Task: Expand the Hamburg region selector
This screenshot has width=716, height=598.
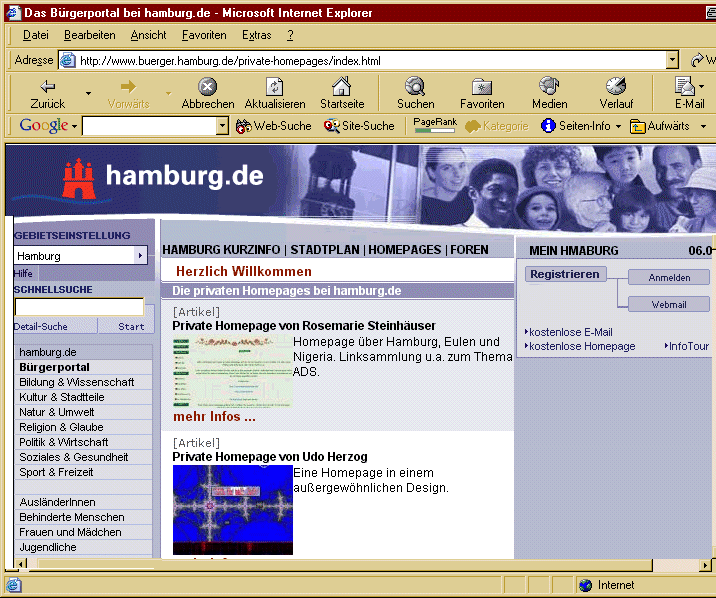Action: coord(140,256)
